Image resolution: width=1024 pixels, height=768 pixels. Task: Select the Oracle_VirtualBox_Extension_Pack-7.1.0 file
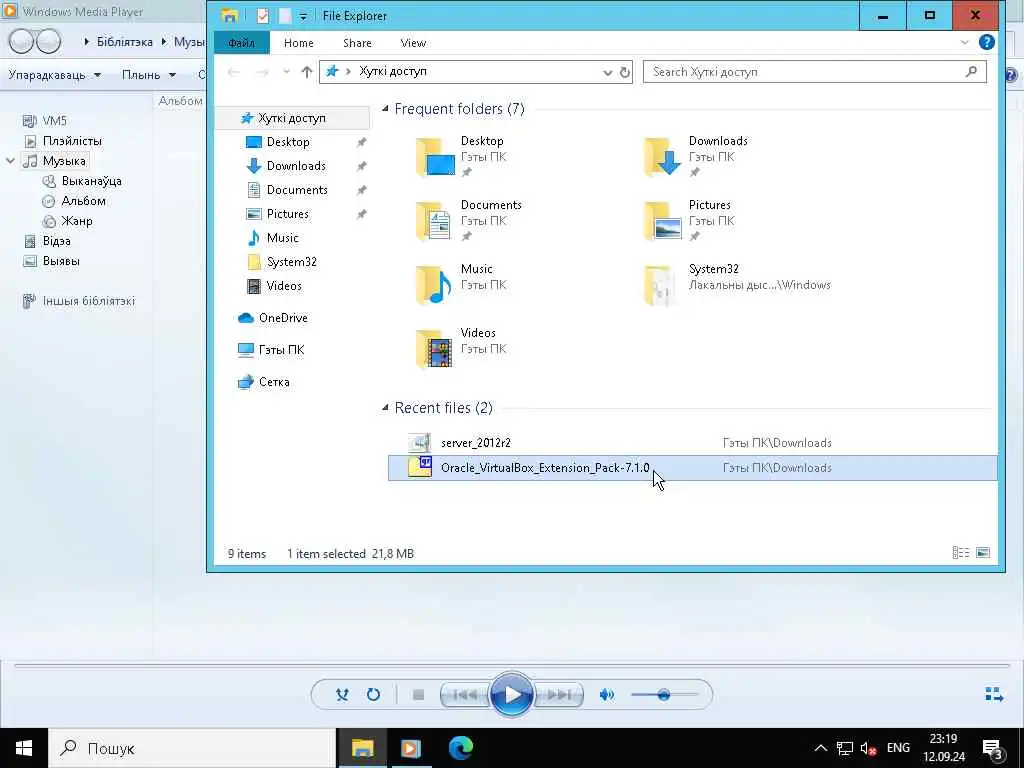[692, 468]
